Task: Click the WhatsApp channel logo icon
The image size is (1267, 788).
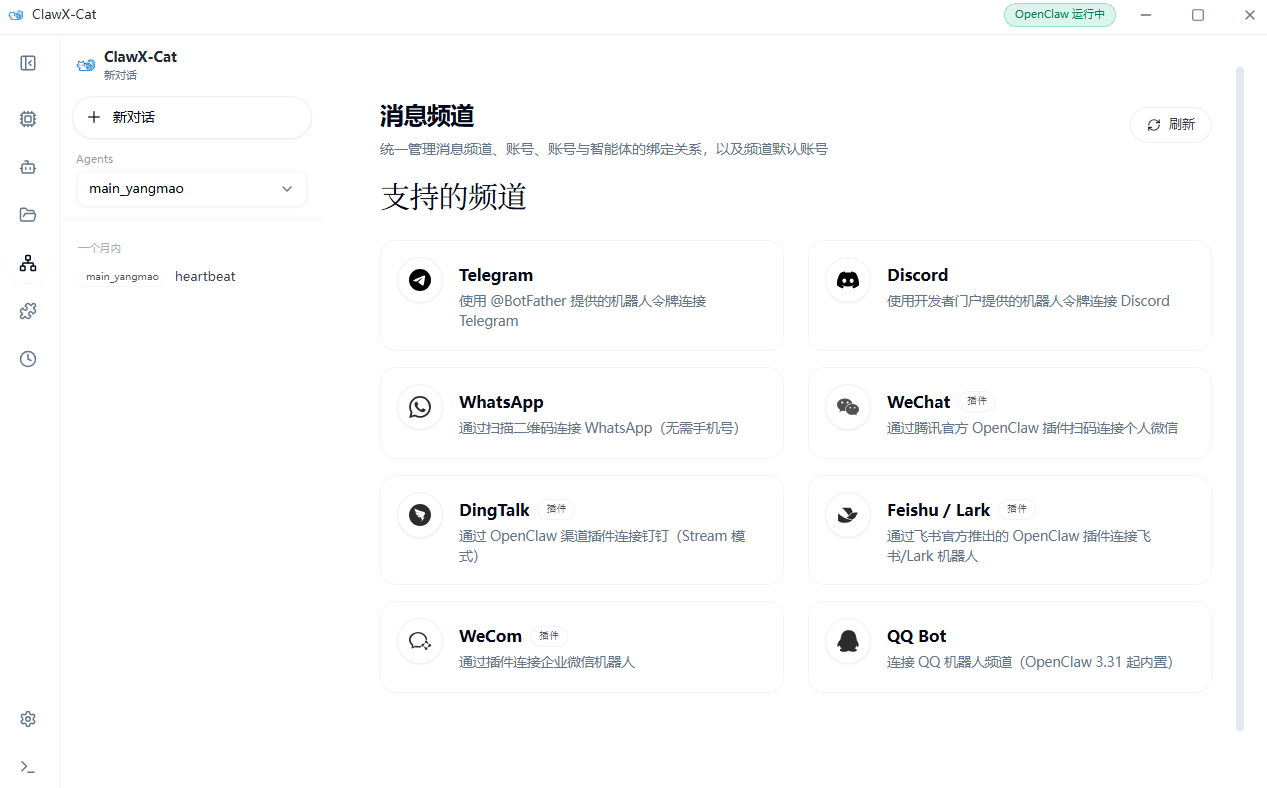Action: pos(419,406)
